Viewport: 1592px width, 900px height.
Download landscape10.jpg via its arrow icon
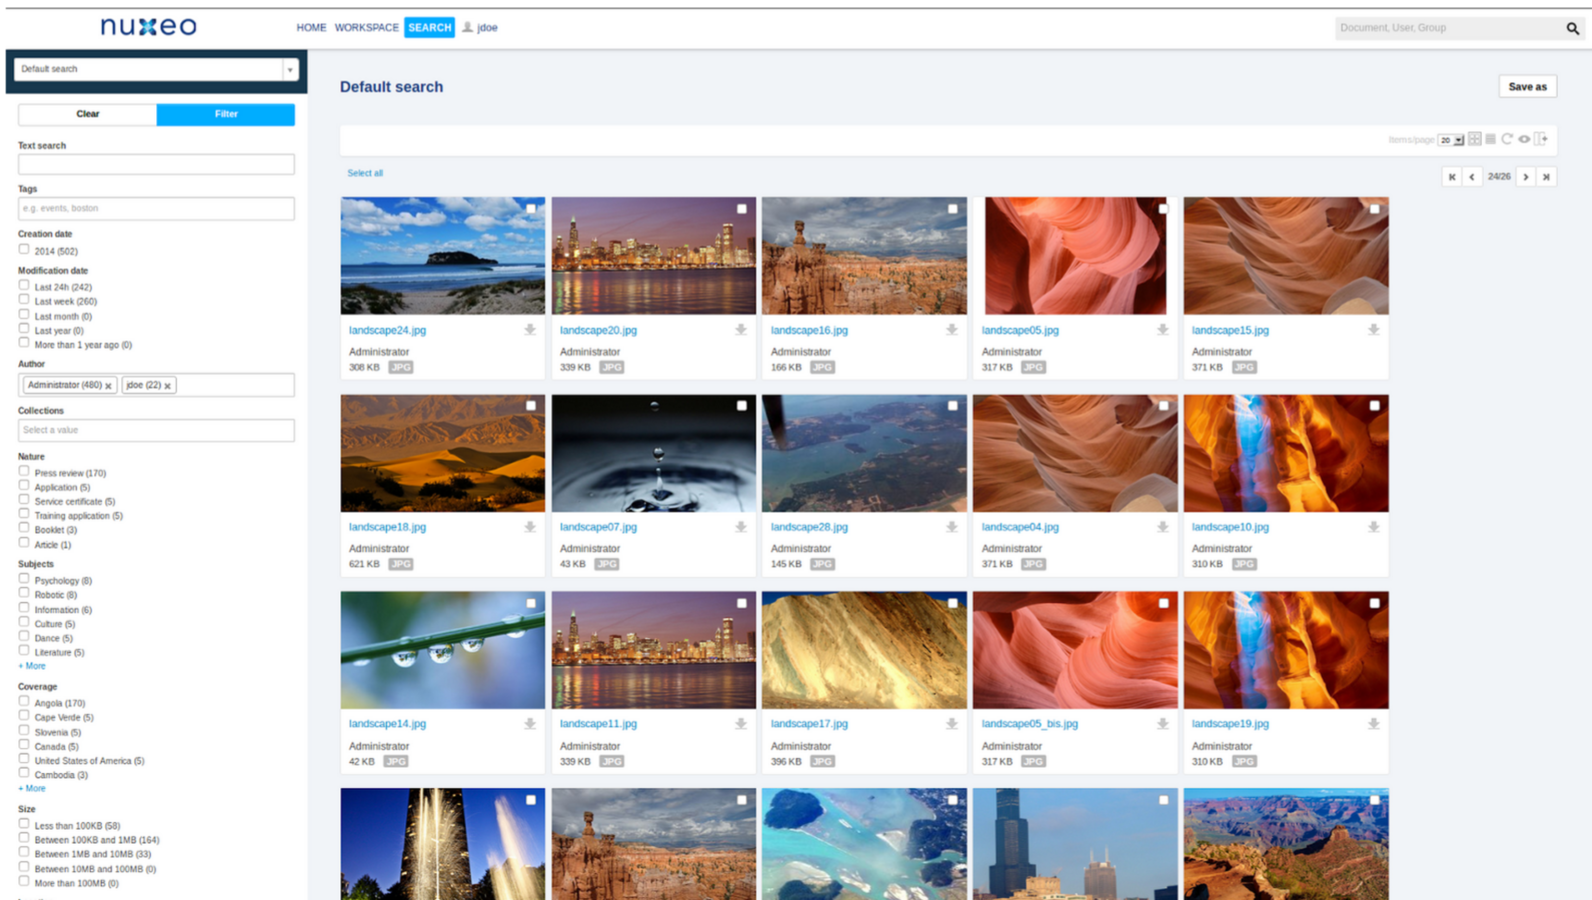tap(1374, 527)
